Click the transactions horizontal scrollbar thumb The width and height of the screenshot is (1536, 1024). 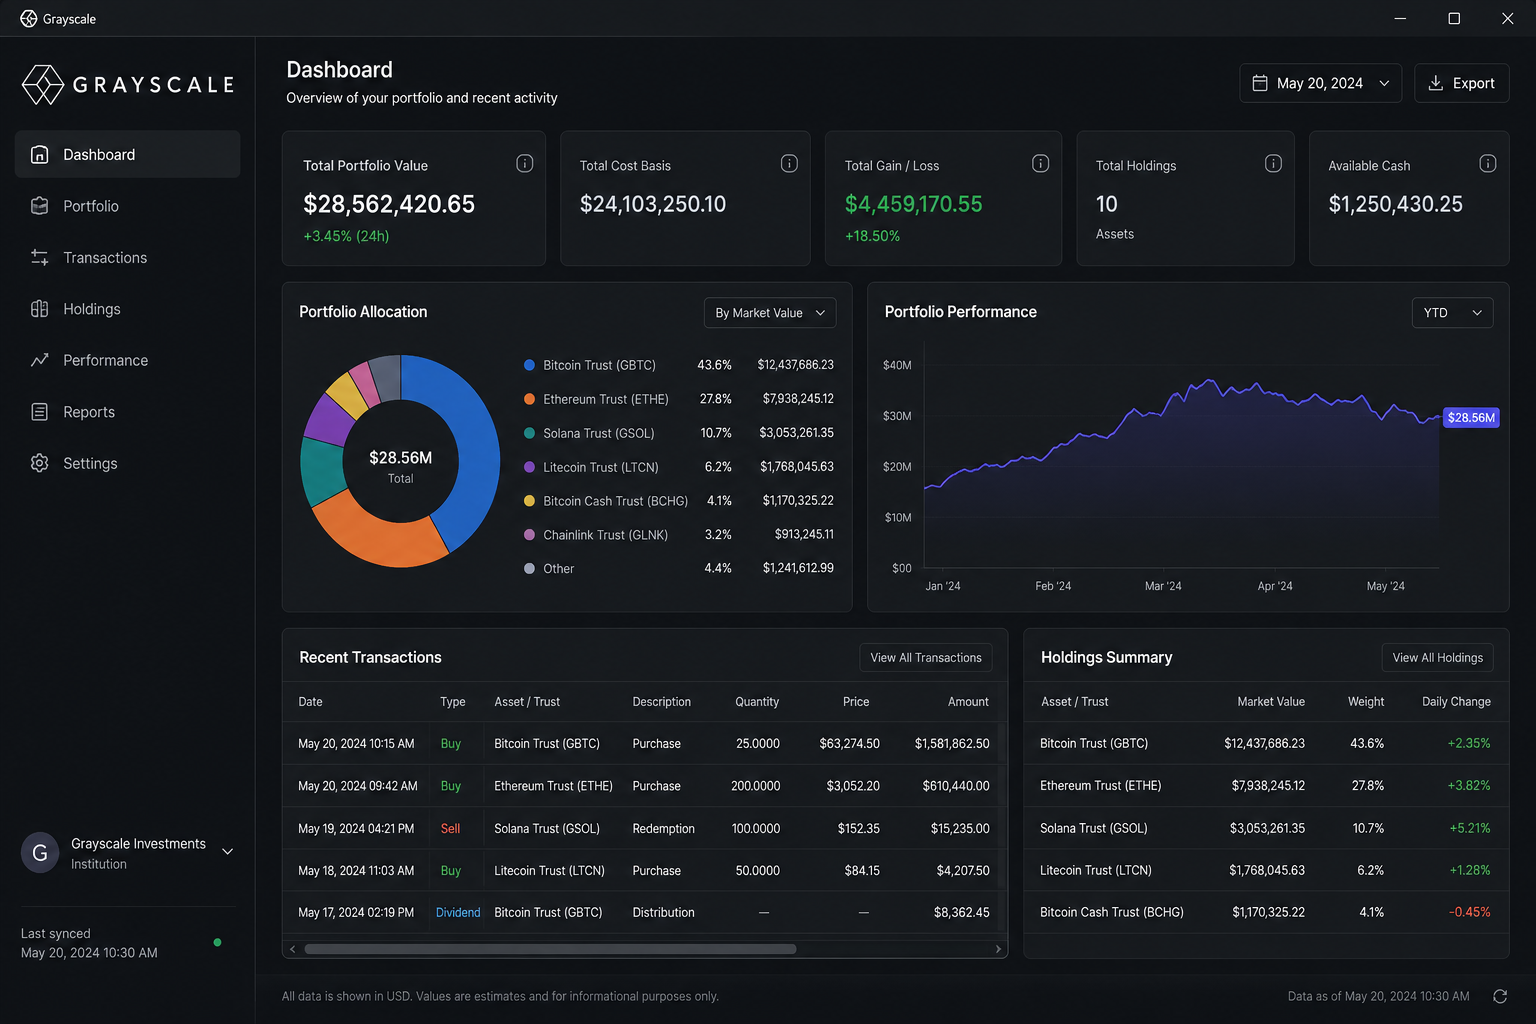point(550,949)
